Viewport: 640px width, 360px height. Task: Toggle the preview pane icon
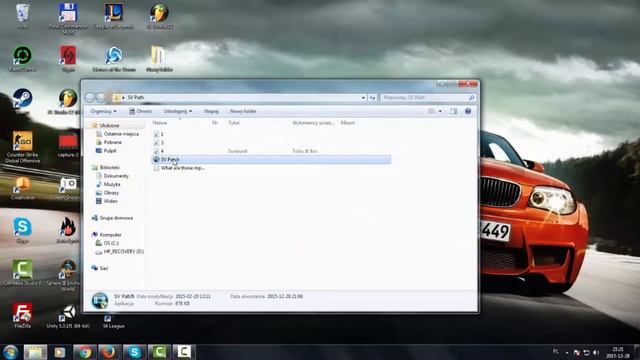[x=453, y=111]
